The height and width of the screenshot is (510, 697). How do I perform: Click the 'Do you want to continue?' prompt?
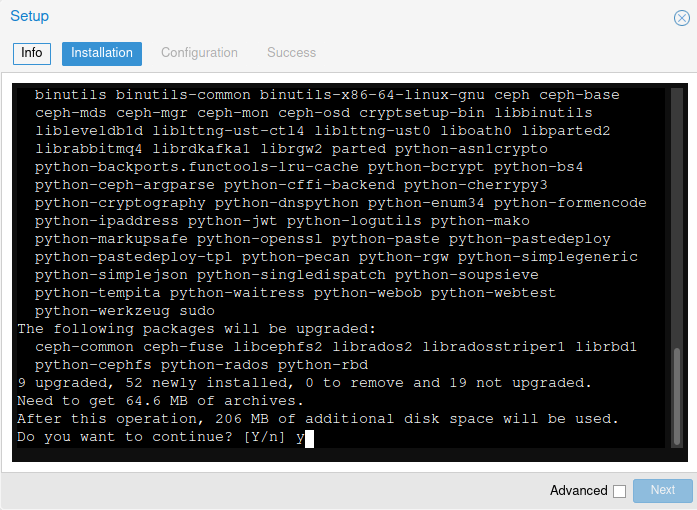pos(124,437)
